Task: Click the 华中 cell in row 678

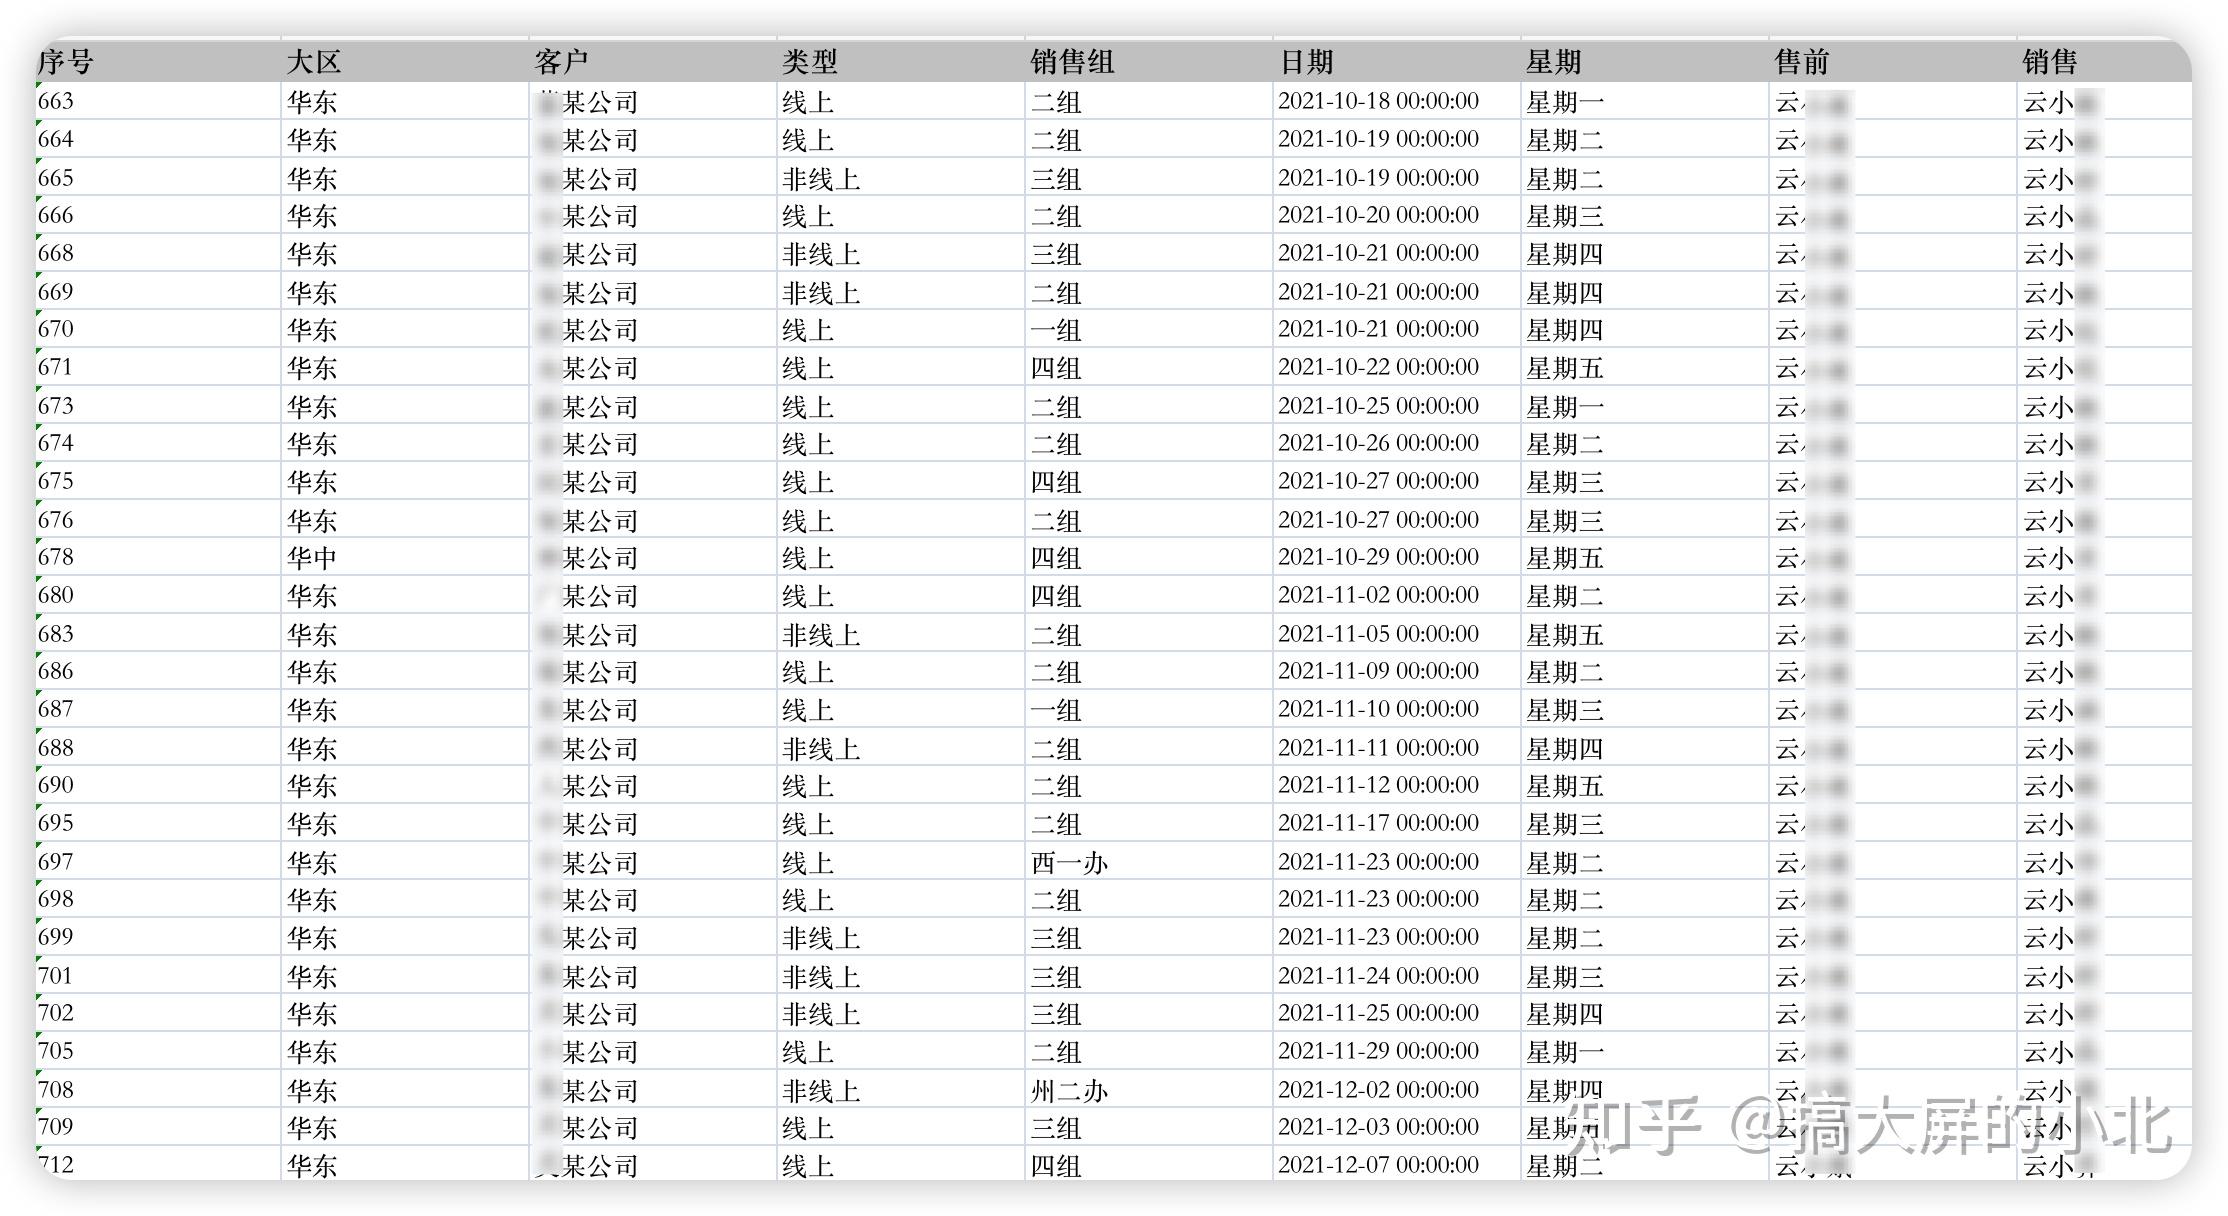Action: coord(312,557)
